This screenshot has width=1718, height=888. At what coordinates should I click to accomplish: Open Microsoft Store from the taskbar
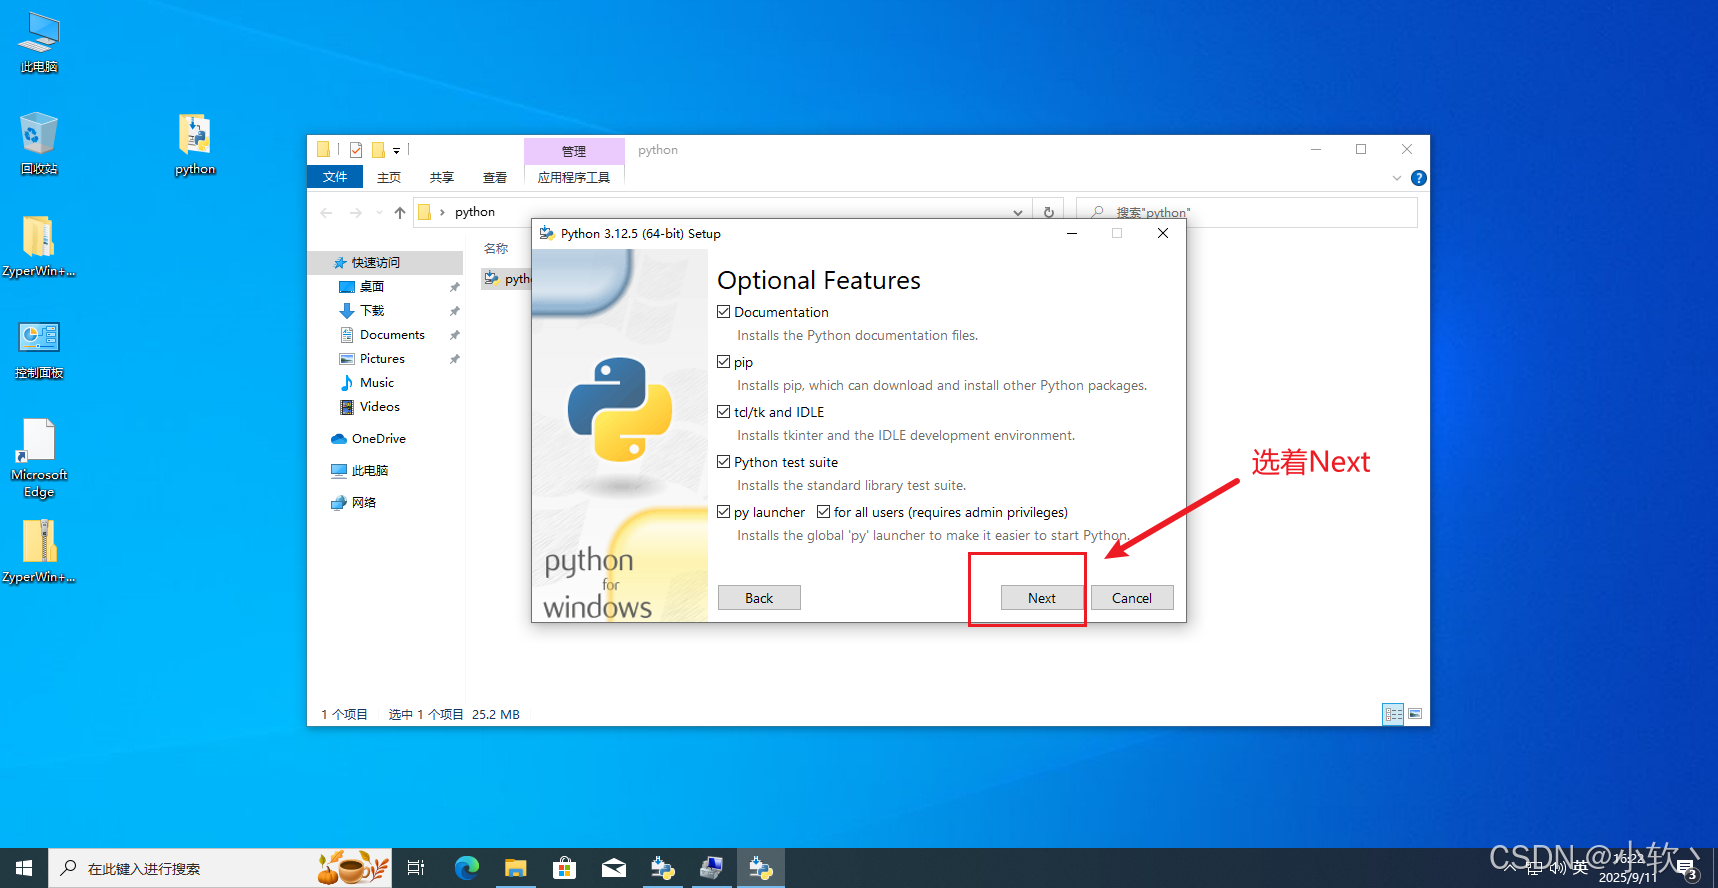click(x=565, y=868)
